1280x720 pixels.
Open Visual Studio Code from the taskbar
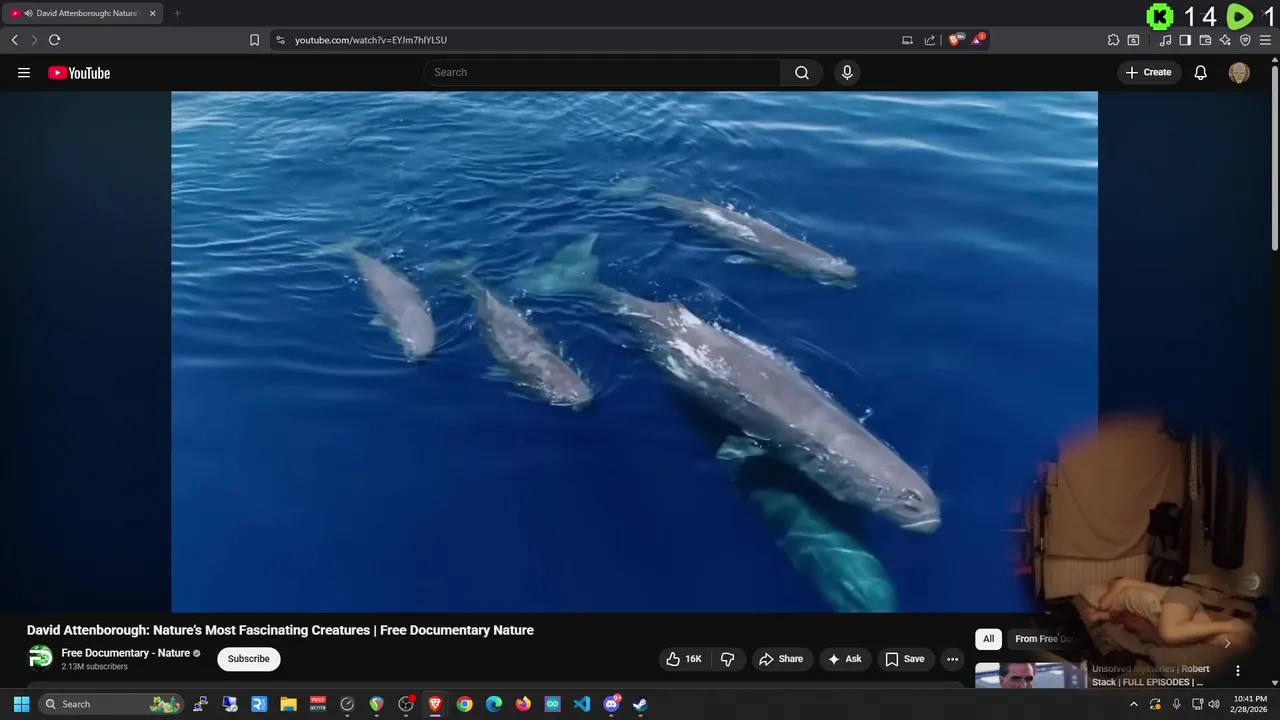tap(582, 704)
